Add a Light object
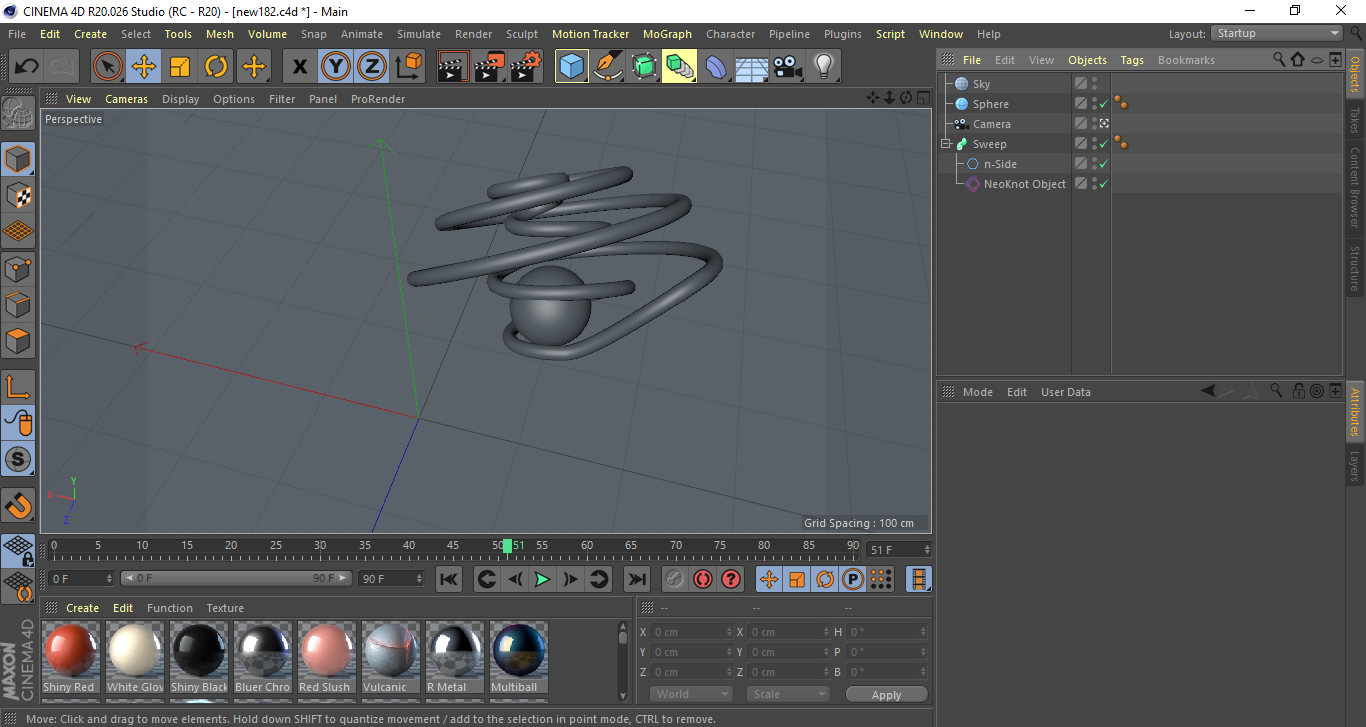 click(x=823, y=67)
